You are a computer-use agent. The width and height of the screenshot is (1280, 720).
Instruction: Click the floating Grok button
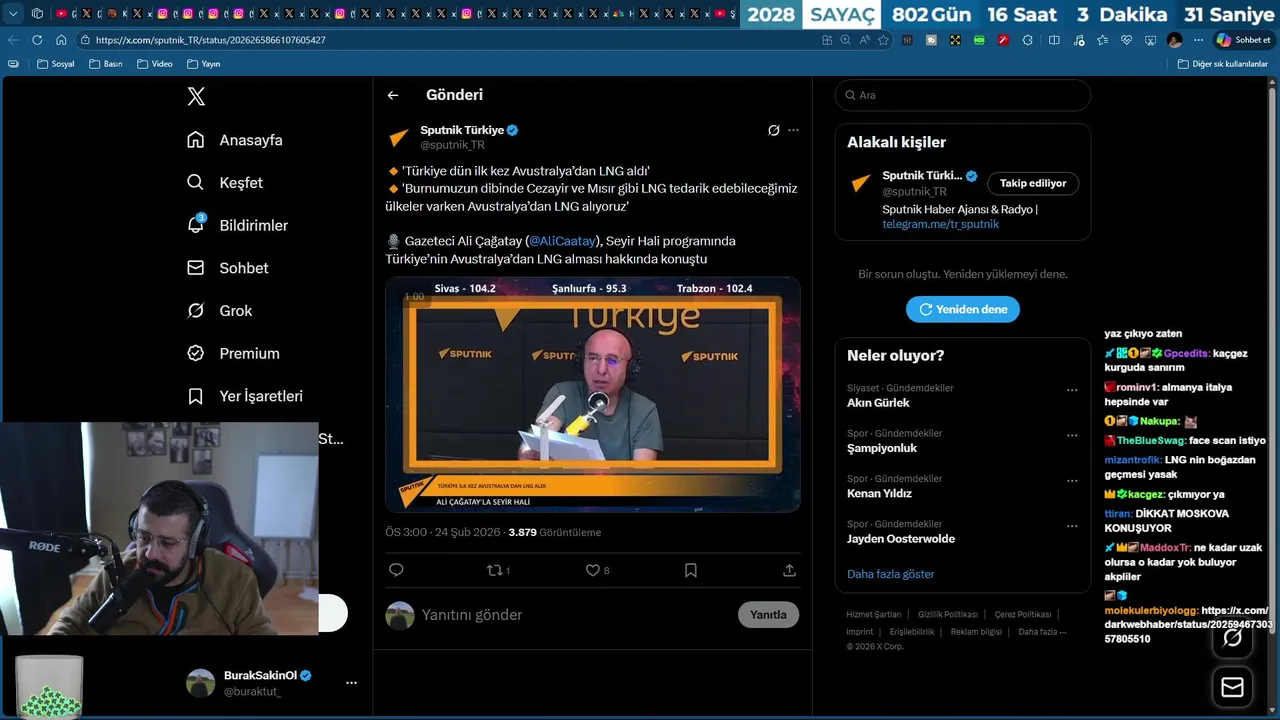[x=1232, y=637]
